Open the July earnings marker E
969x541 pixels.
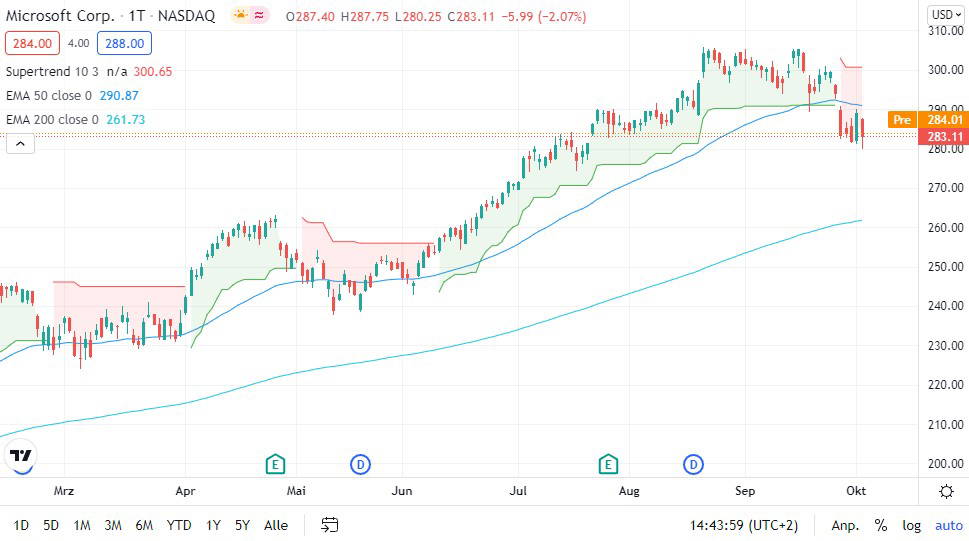point(608,464)
